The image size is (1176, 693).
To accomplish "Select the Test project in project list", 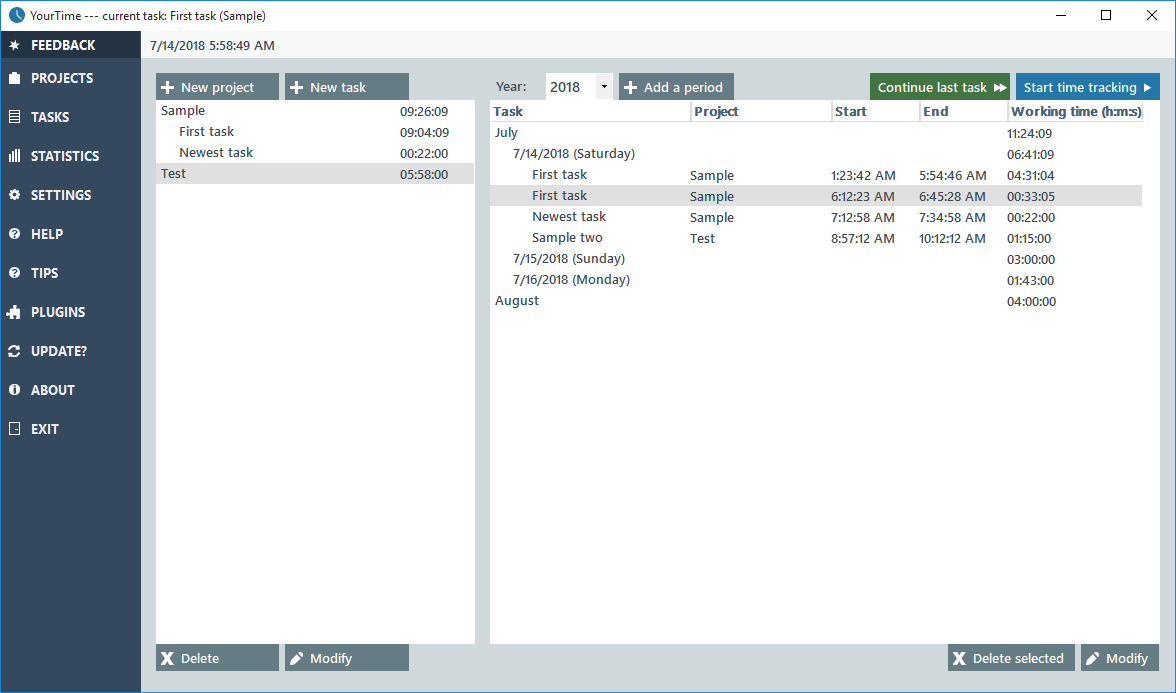I will click(x=174, y=174).
